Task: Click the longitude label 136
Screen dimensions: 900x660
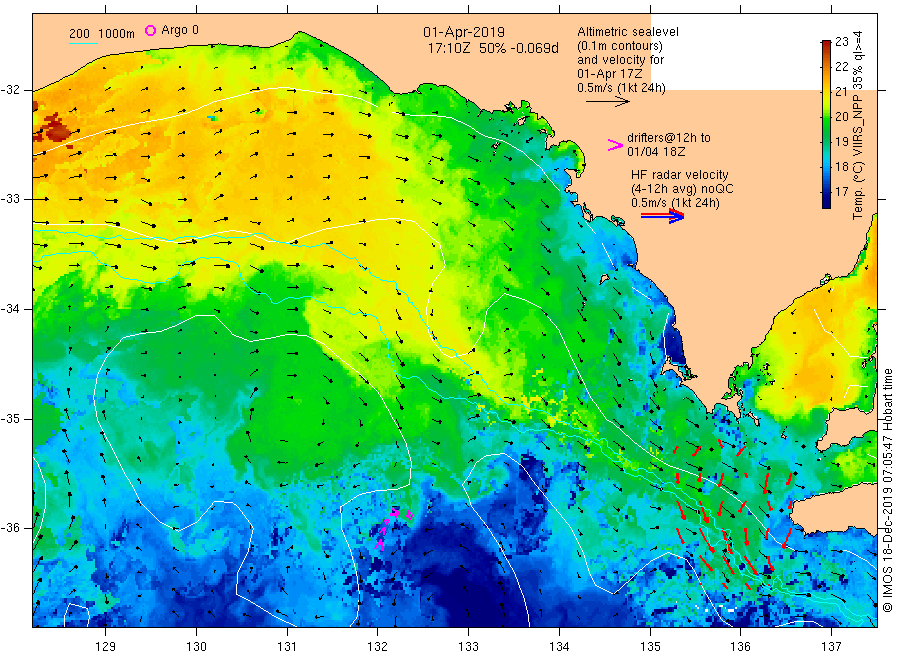Action: tap(740, 647)
